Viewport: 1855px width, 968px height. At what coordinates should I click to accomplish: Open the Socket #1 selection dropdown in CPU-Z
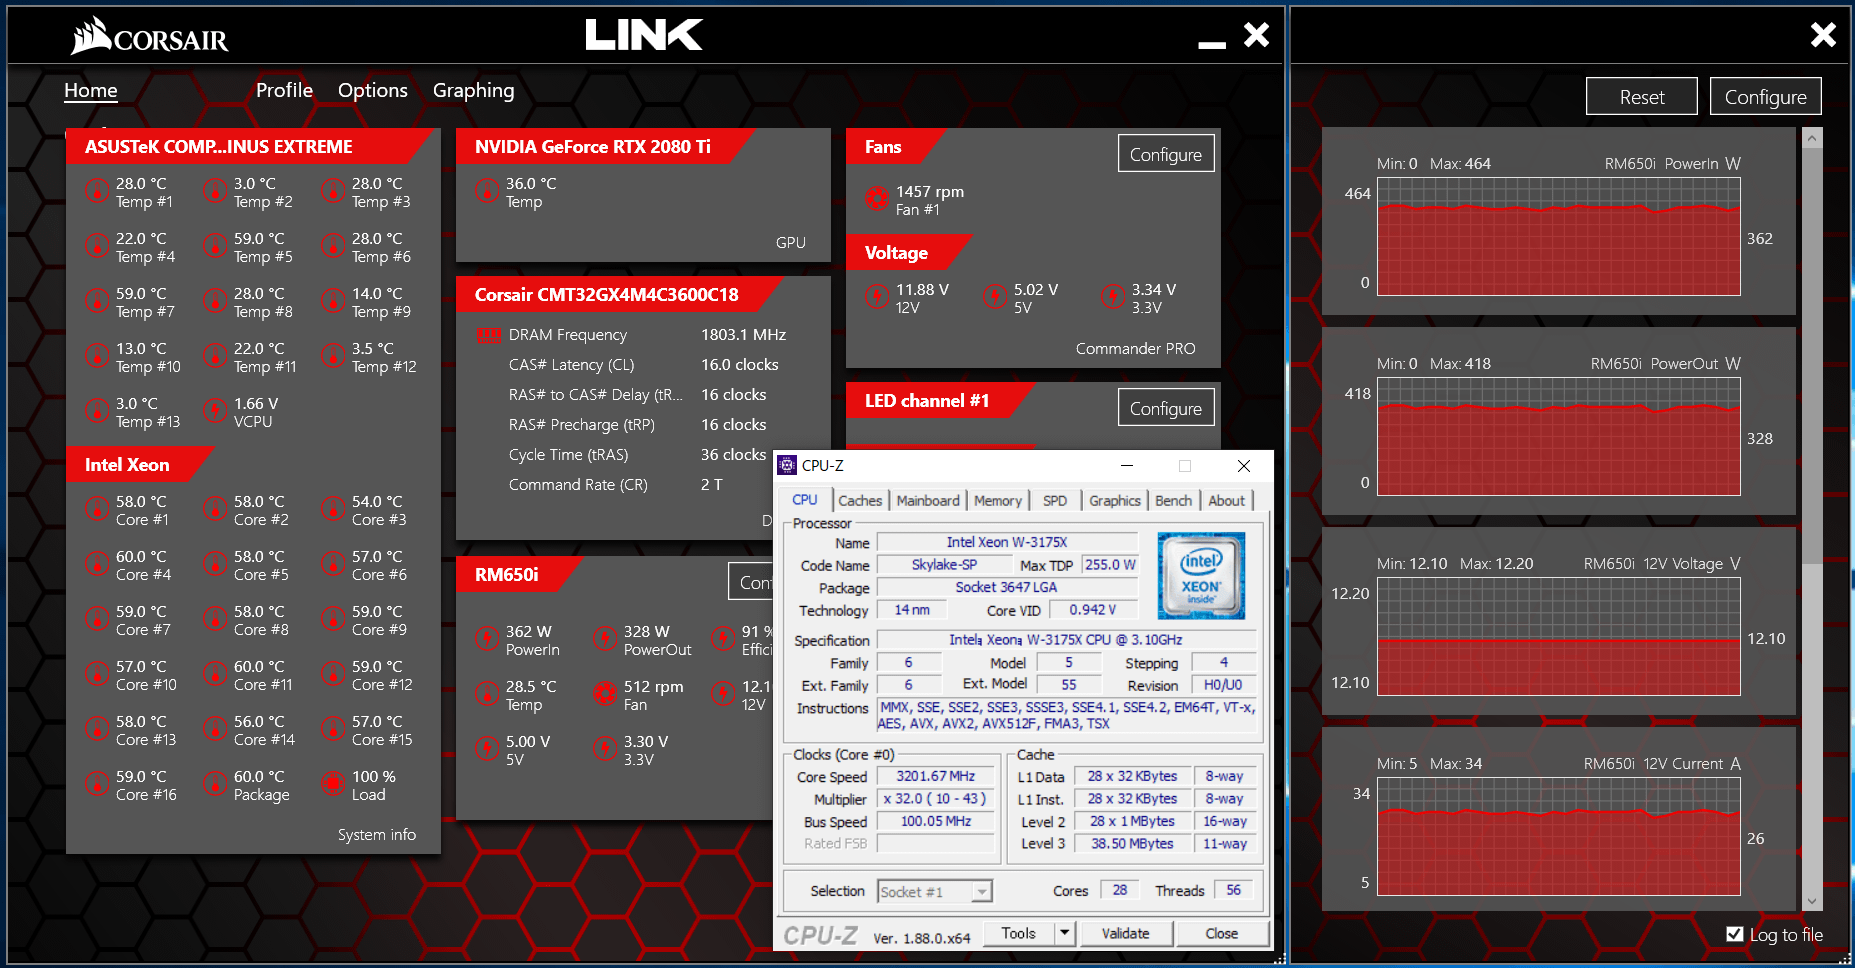click(935, 891)
